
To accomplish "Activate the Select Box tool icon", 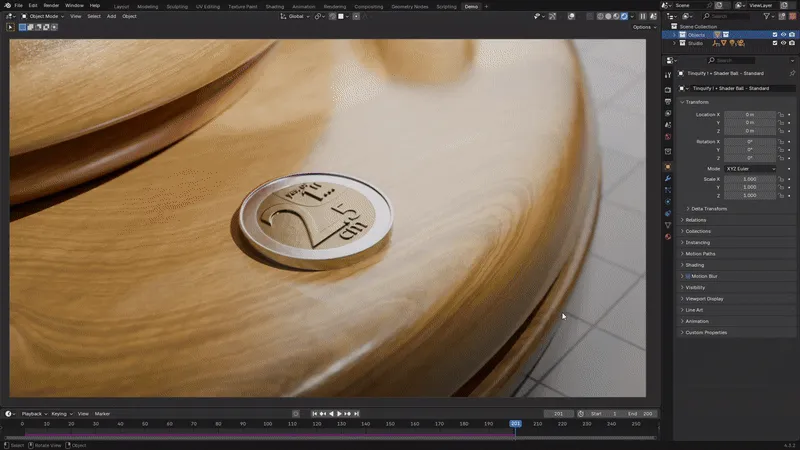I will click(10, 27).
